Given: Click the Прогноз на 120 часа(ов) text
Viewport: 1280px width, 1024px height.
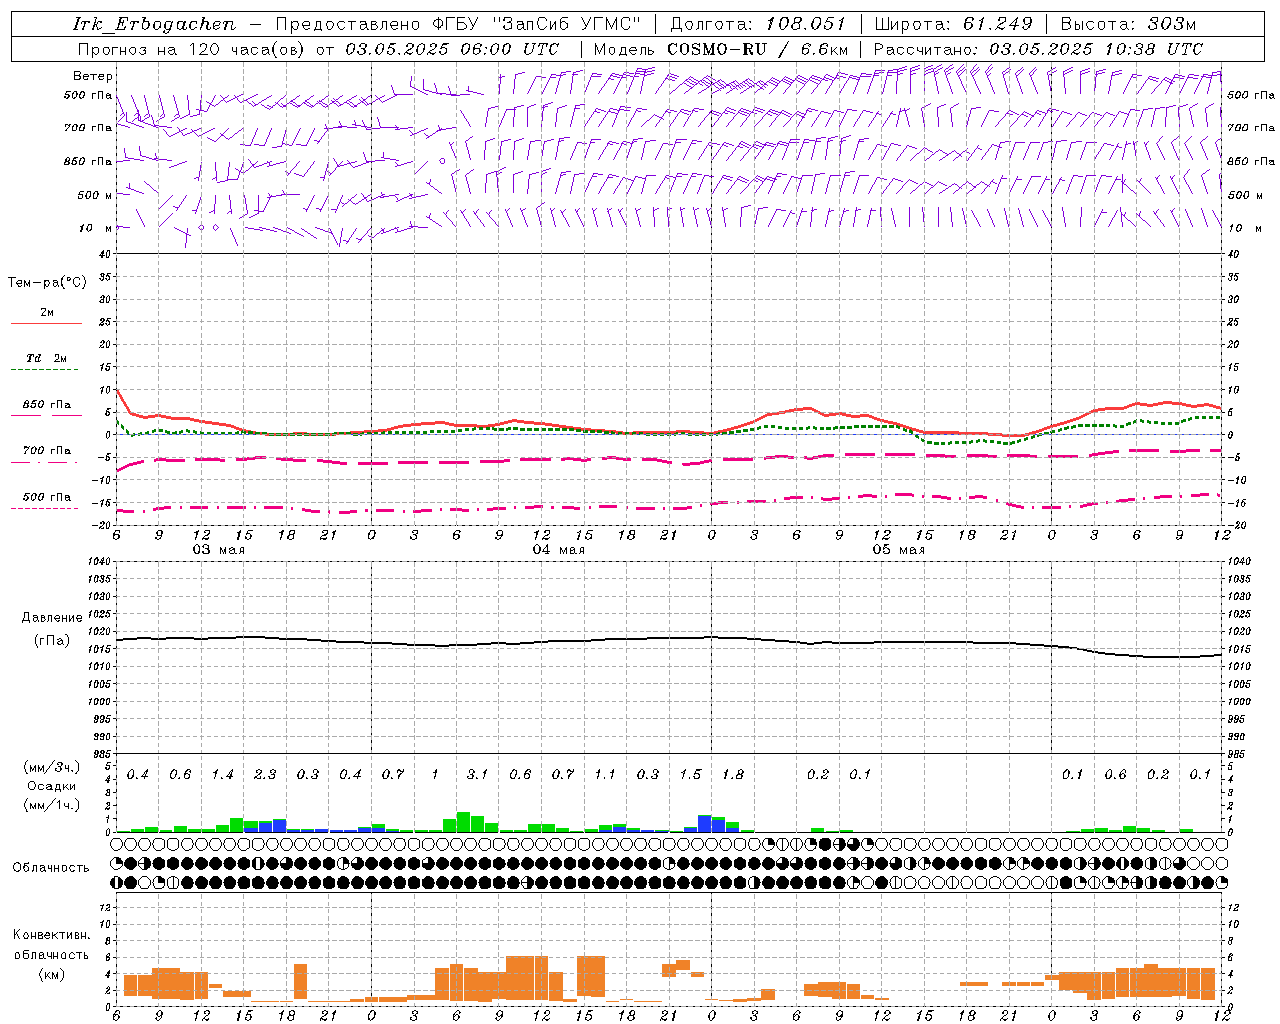Looking at the screenshot, I should coord(192,49).
